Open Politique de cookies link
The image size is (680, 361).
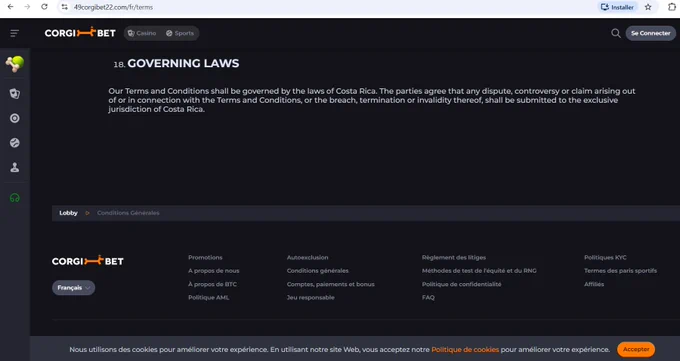pos(465,349)
